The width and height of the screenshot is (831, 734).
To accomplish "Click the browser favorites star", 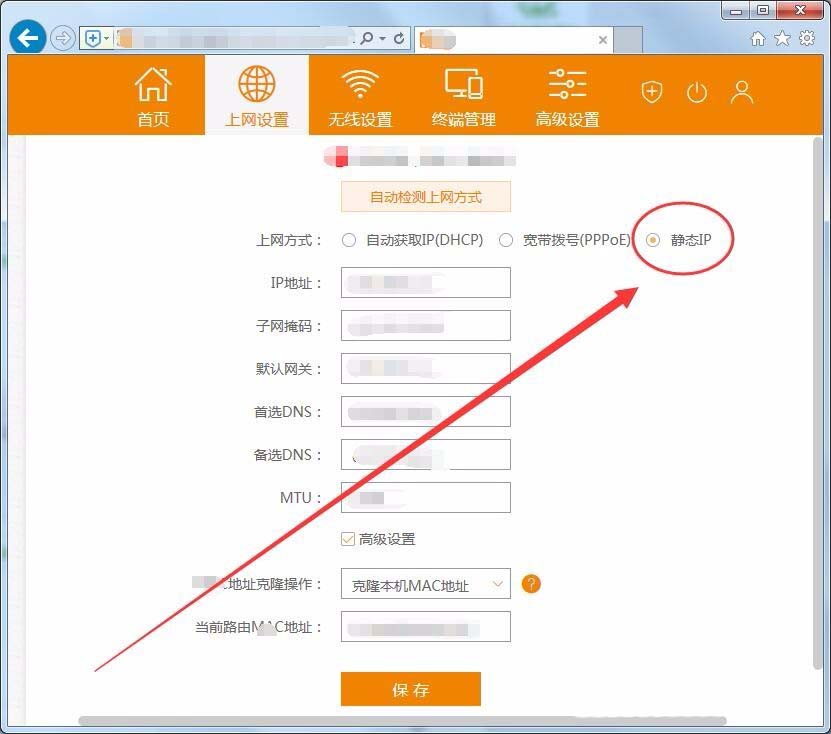I will coord(781,36).
